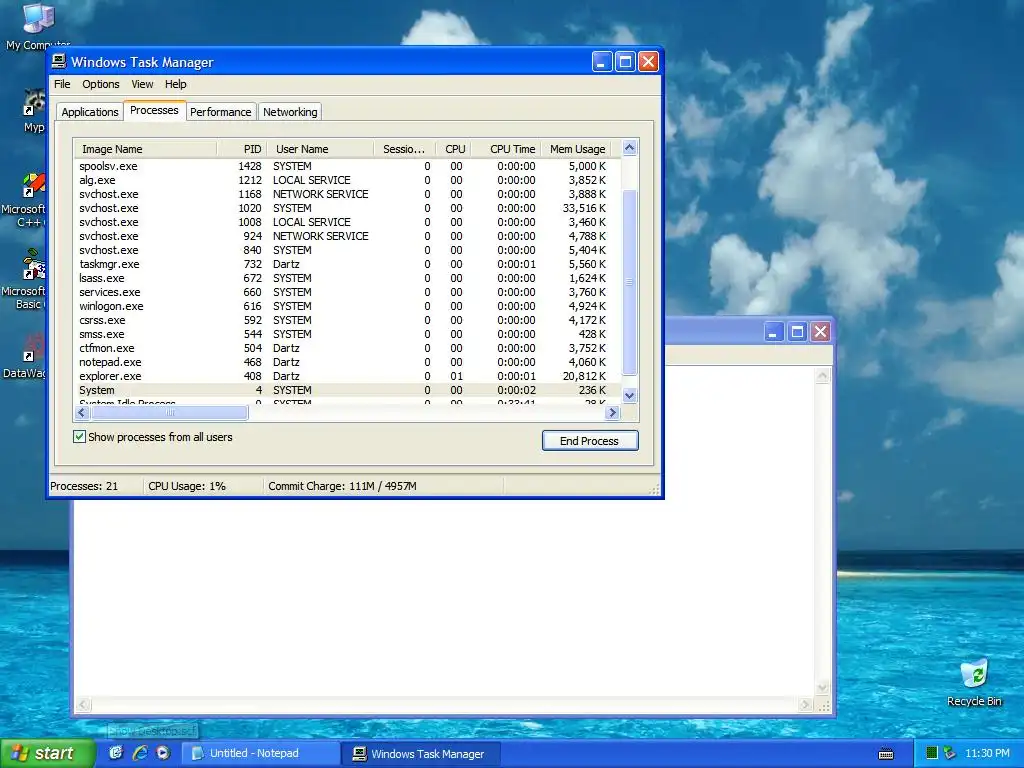This screenshot has width=1024, height=768.
Task: Select the spoolsv.exe process row
Action: pos(347,167)
